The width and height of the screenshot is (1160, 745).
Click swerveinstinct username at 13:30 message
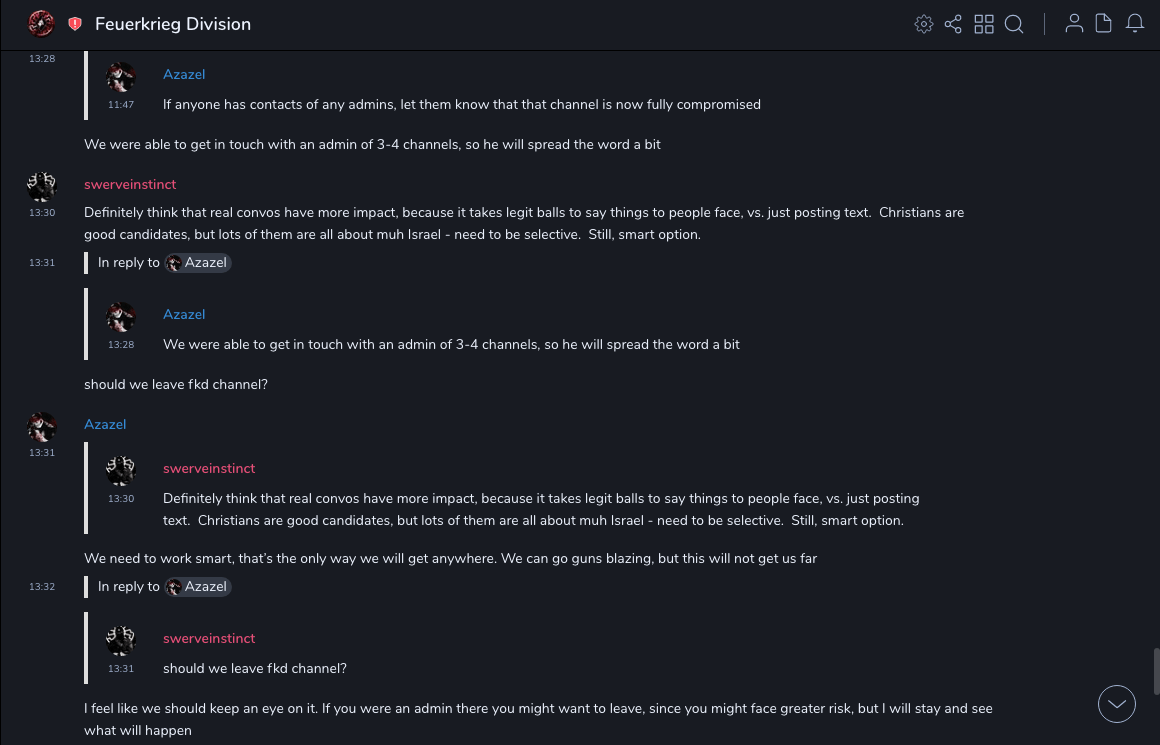(130, 185)
